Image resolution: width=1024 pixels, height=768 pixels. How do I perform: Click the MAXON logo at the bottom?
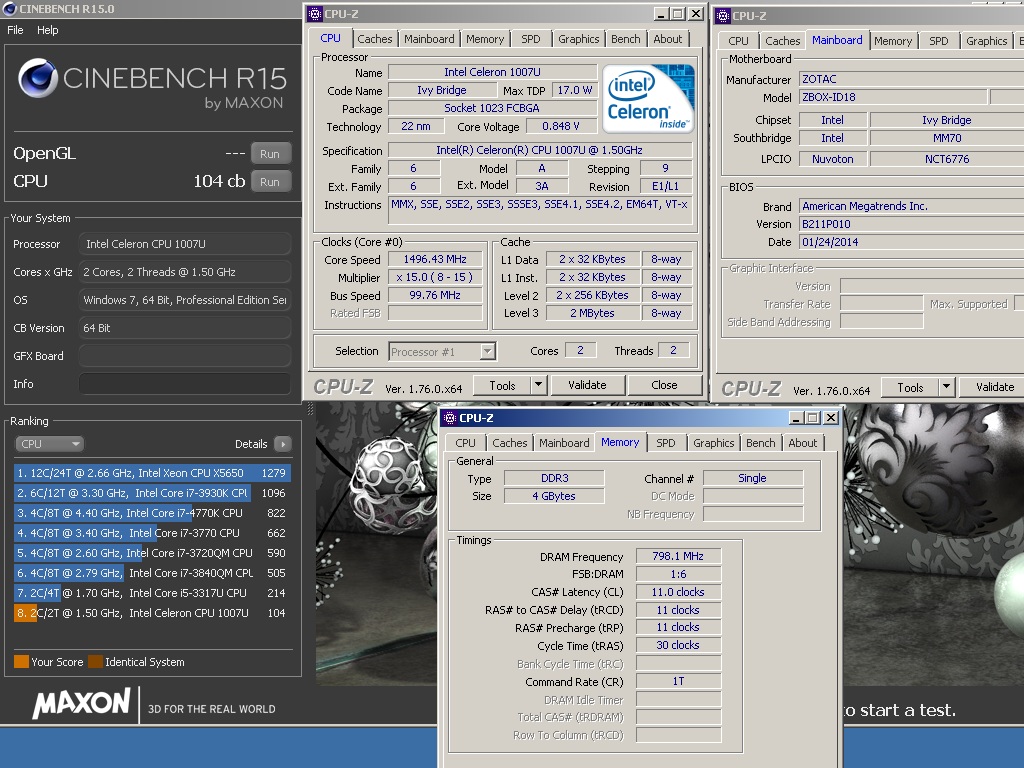pyautogui.click(x=82, y=704)
